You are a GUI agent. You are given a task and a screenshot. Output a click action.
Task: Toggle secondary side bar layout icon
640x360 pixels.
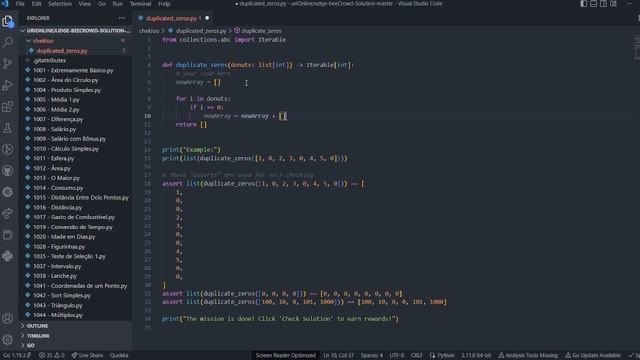click(x=603, y=4)
